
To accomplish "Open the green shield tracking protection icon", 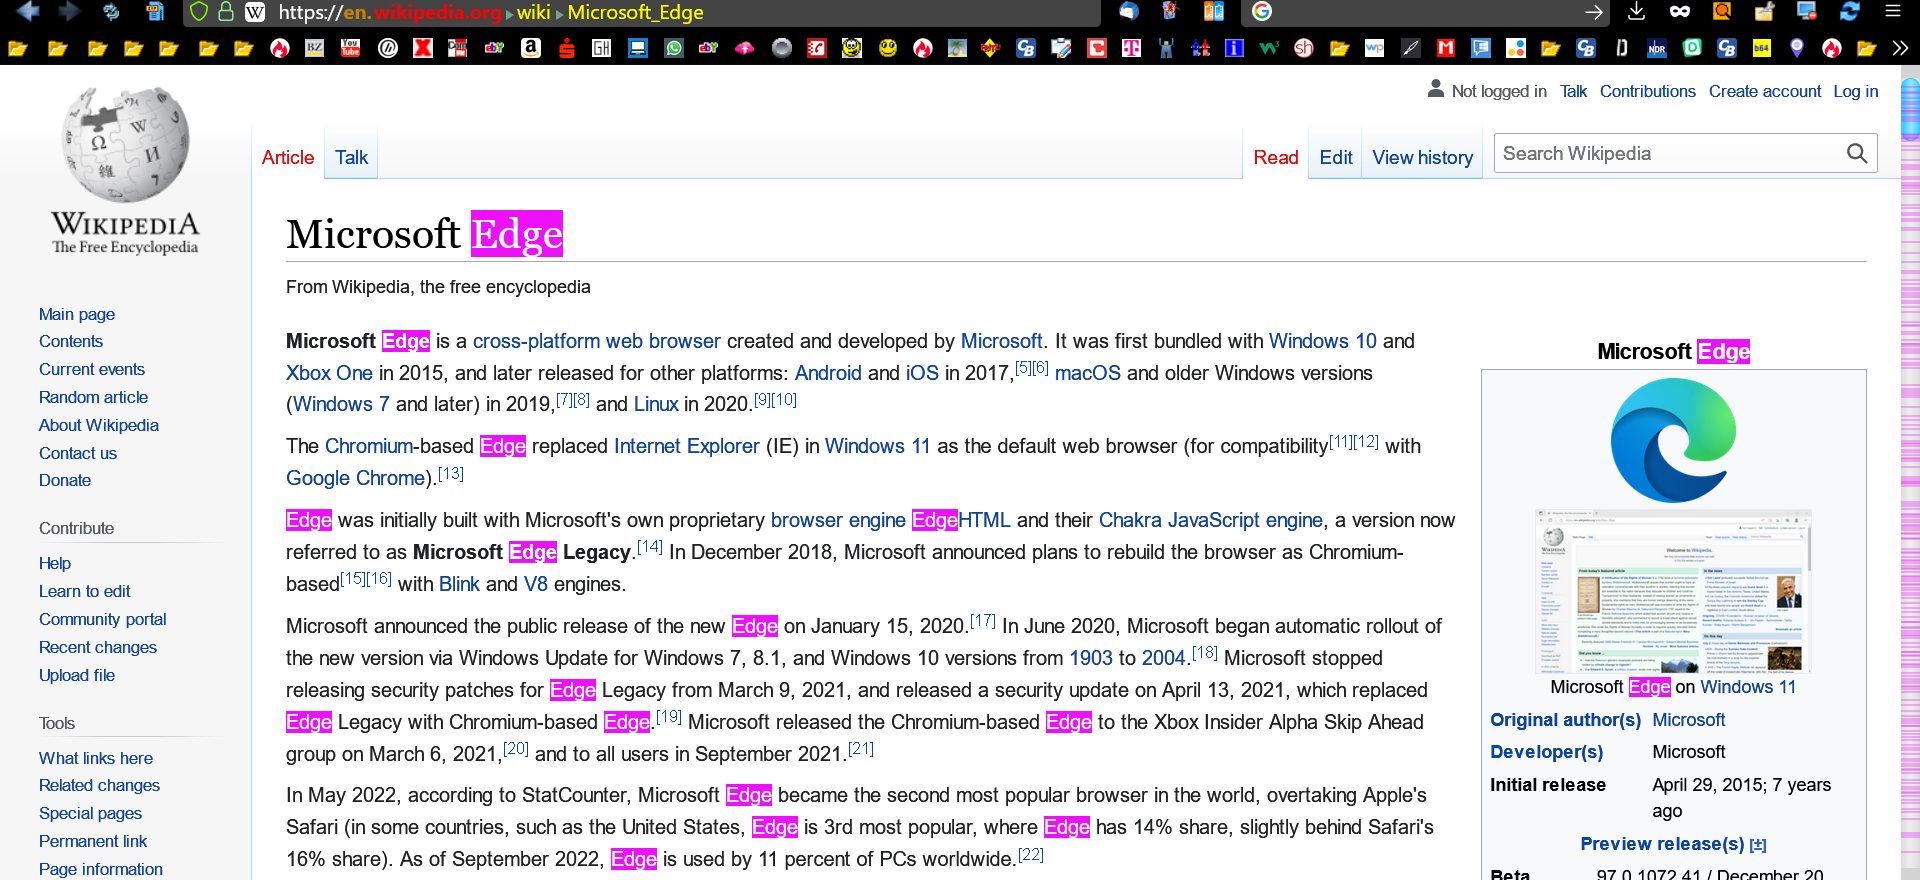I will (x=199, y=12).
